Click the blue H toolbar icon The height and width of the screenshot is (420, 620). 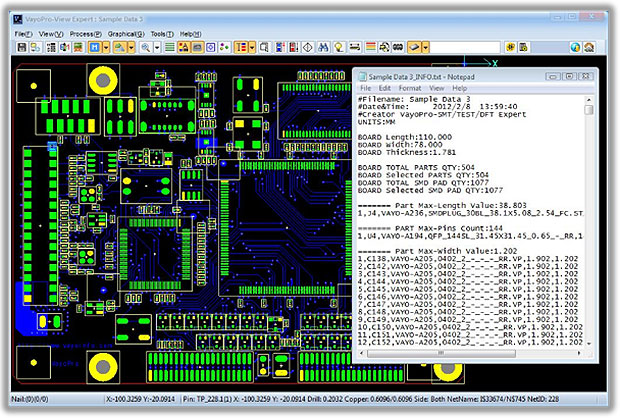92,47
